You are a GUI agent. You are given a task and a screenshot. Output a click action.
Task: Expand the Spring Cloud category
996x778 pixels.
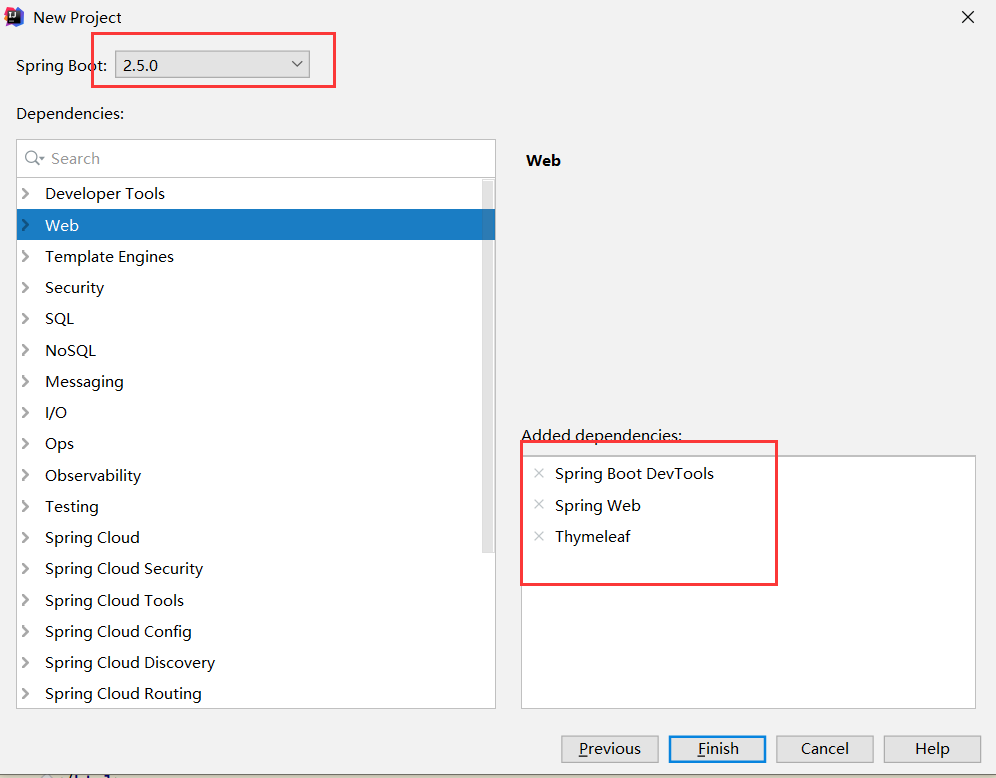(25, 537)
